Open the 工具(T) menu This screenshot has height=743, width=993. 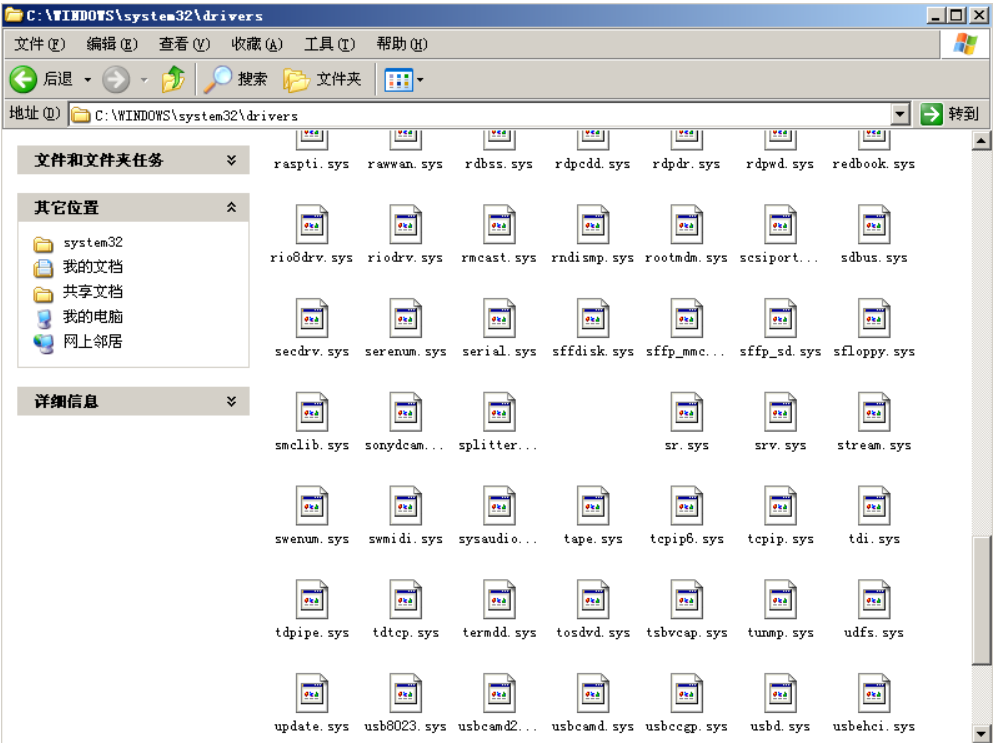[329, 44]
